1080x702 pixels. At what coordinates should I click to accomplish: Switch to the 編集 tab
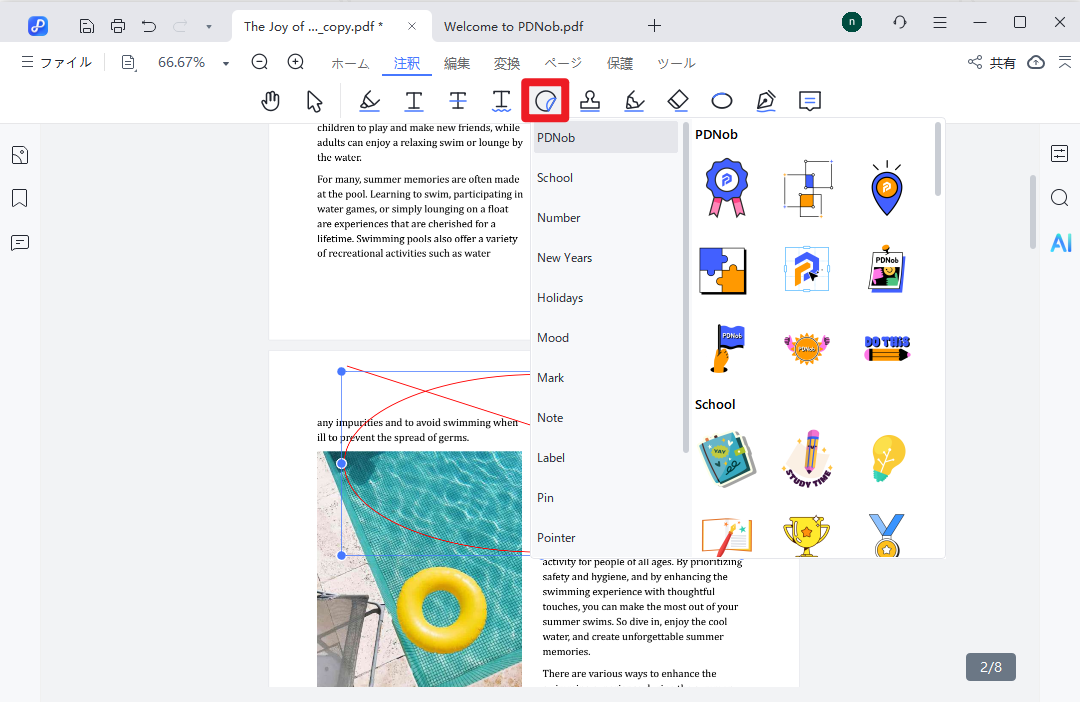(x=457, y=63)
